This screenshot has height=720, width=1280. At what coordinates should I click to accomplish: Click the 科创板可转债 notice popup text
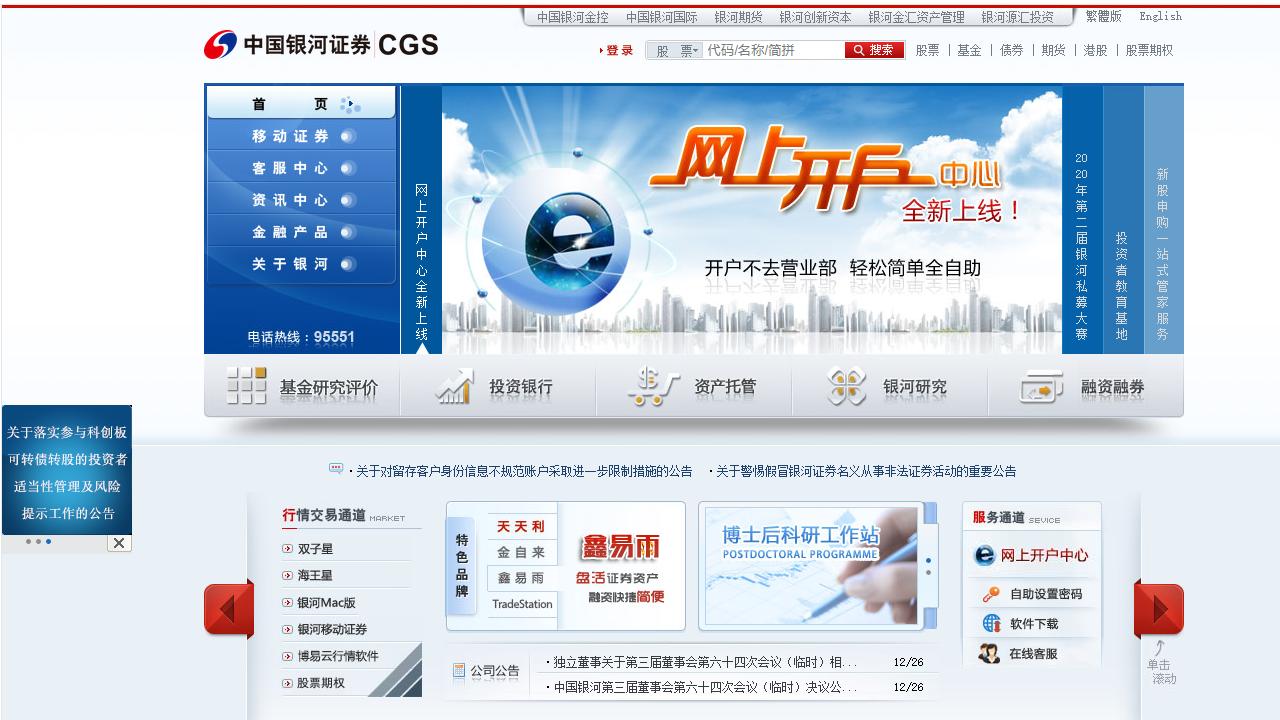(67, 469)
